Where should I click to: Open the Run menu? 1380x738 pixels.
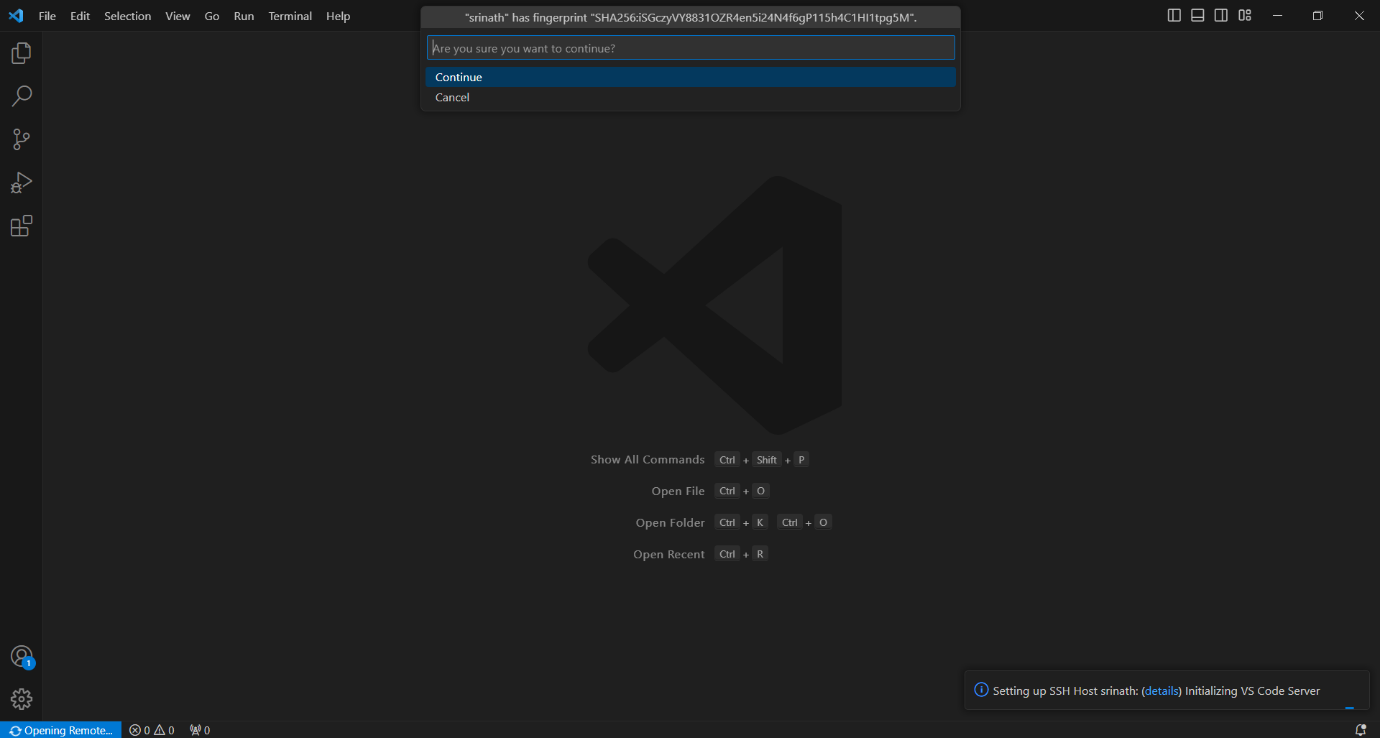(244, 16)
